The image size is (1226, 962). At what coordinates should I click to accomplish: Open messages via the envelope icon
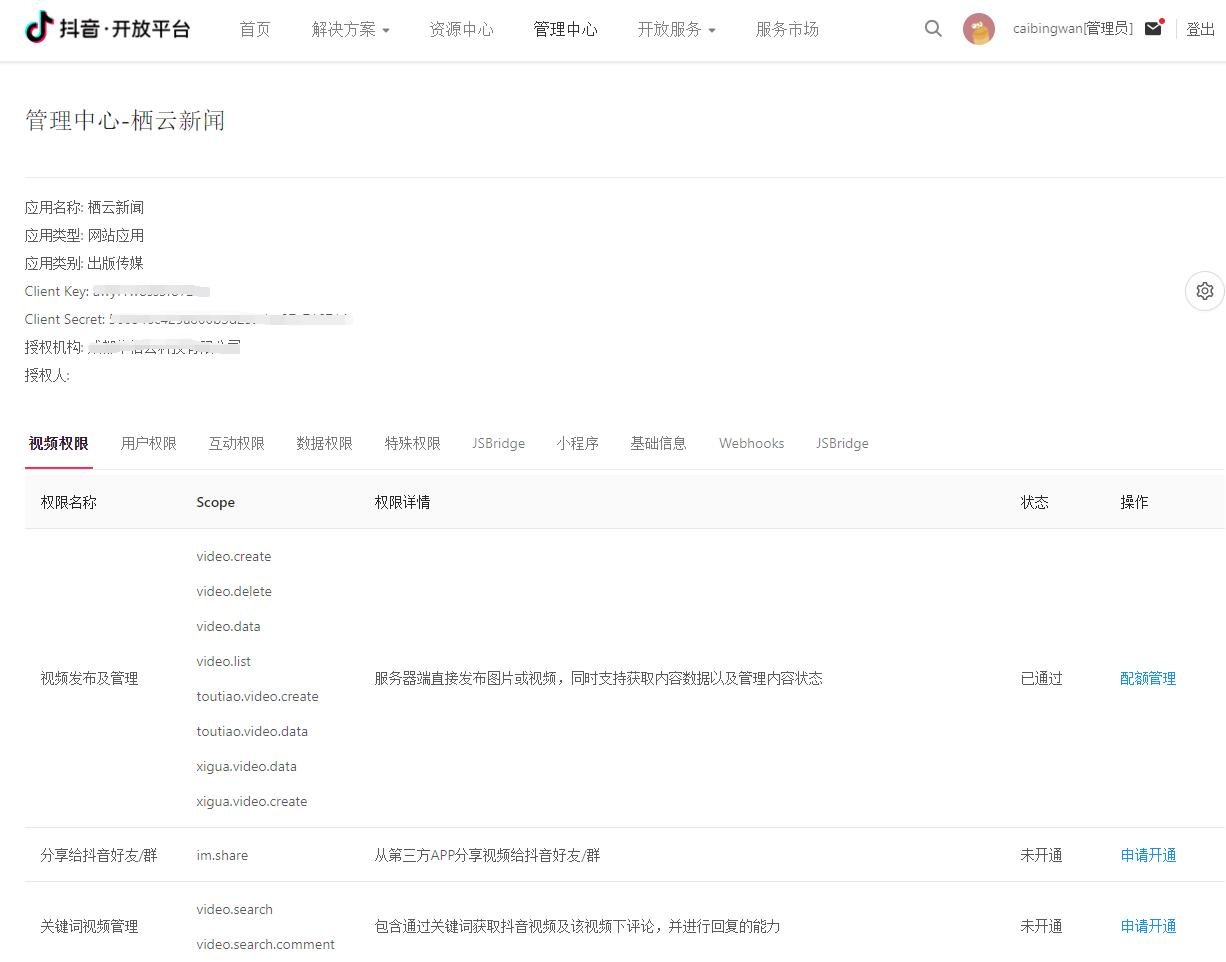tap(1154, 28)
